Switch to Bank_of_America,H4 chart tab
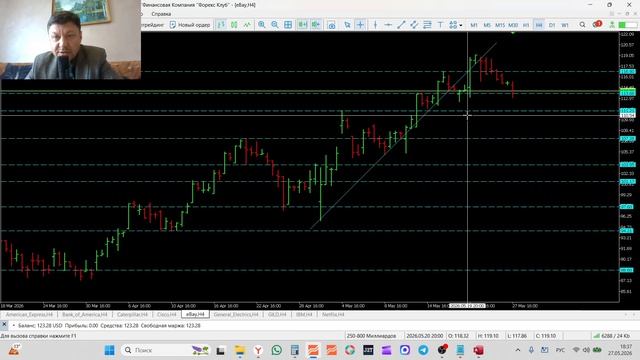The height and width of the screenshot is (360, 640). pos(84,315)
